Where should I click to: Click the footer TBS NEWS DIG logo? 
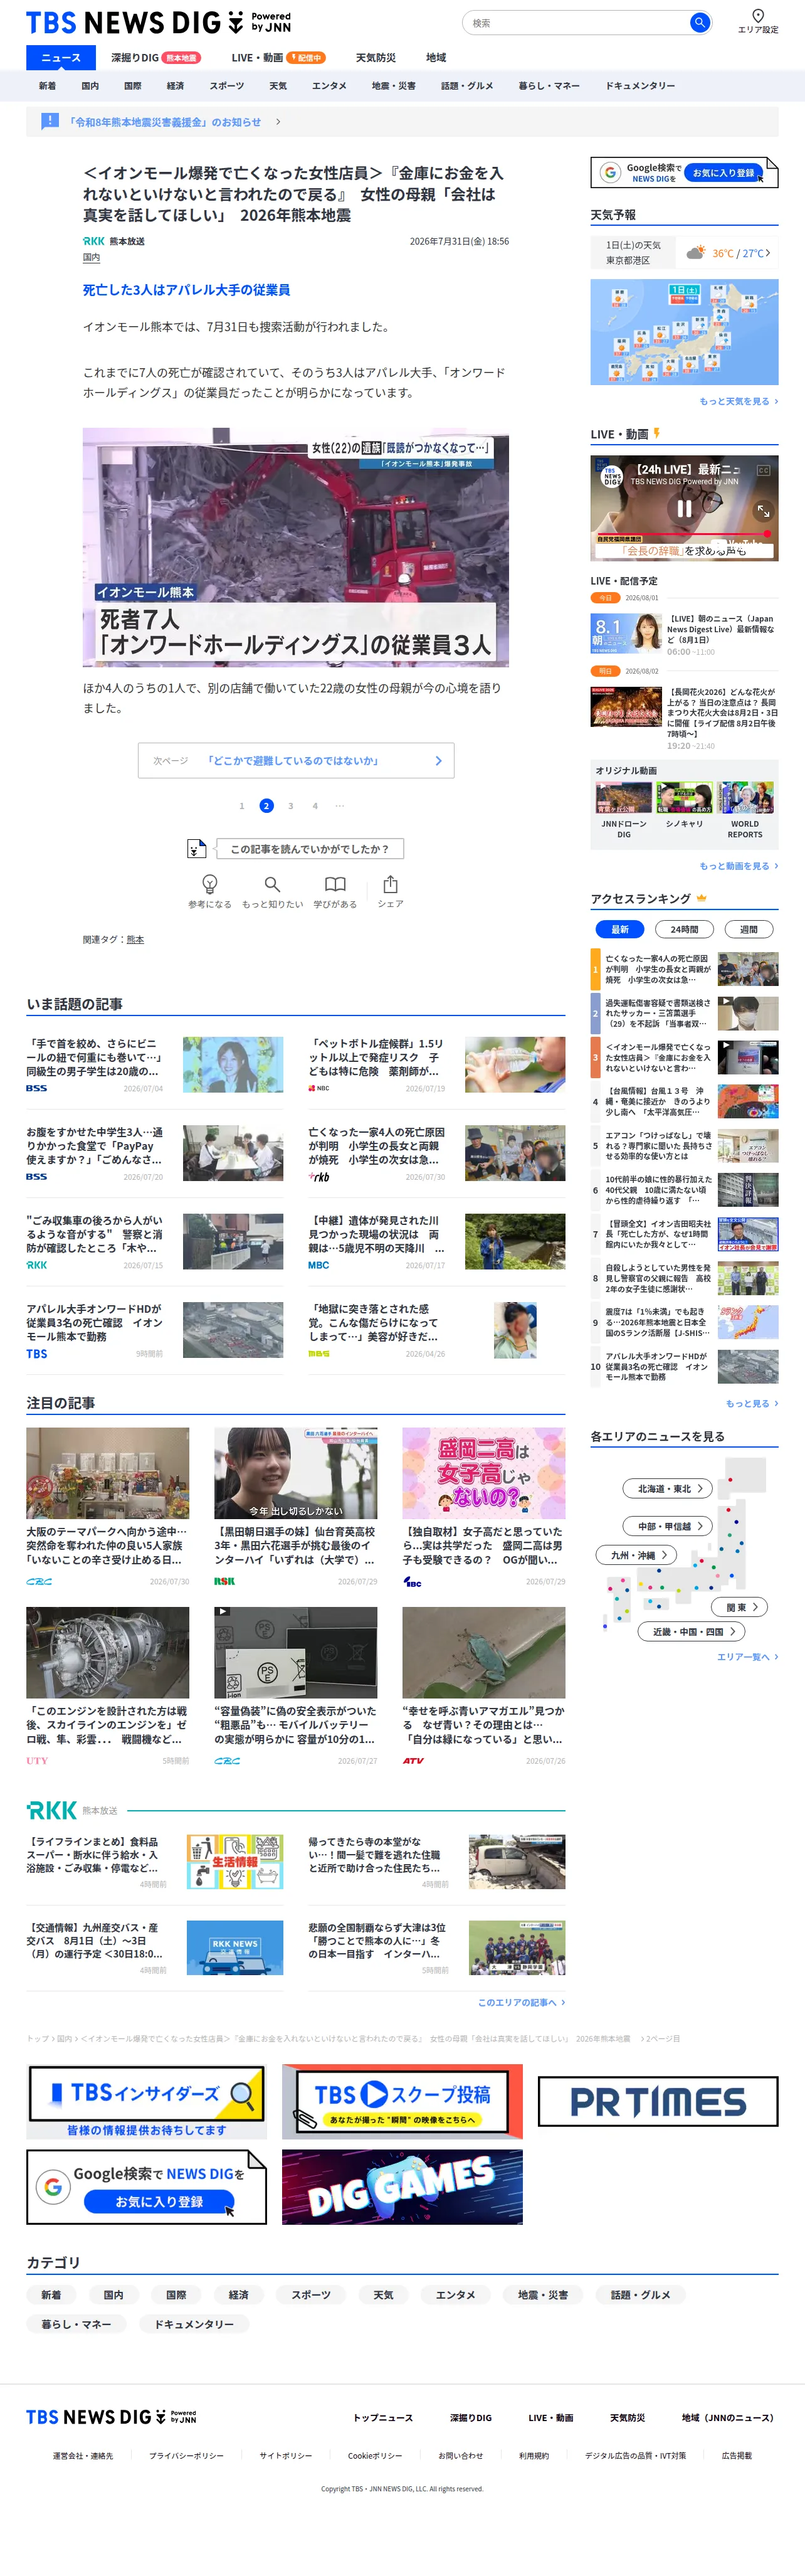click(111, 2417)
